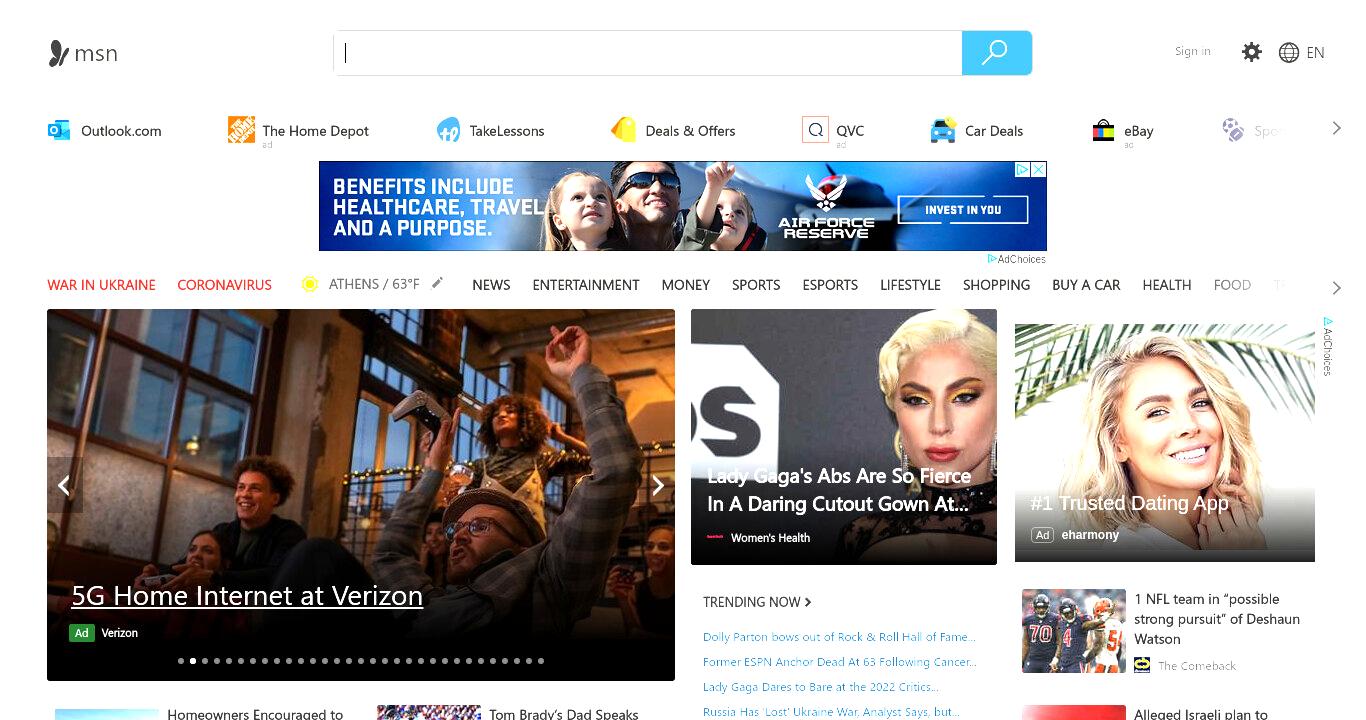Click the sun weather icon
Image resolution: width=1366 pixels, height=720 pixels.
point(310,284)
